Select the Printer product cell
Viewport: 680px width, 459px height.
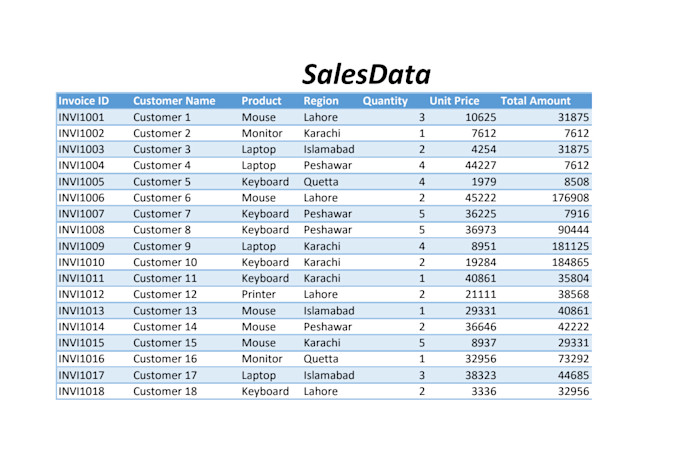click(x=258, y=294)
